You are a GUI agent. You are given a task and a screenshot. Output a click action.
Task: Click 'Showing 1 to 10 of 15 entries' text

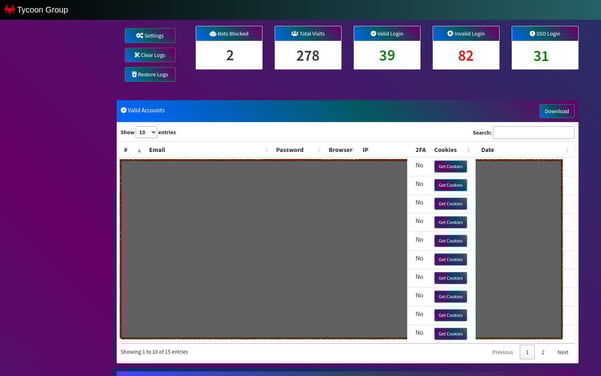(x=154, y=352)
